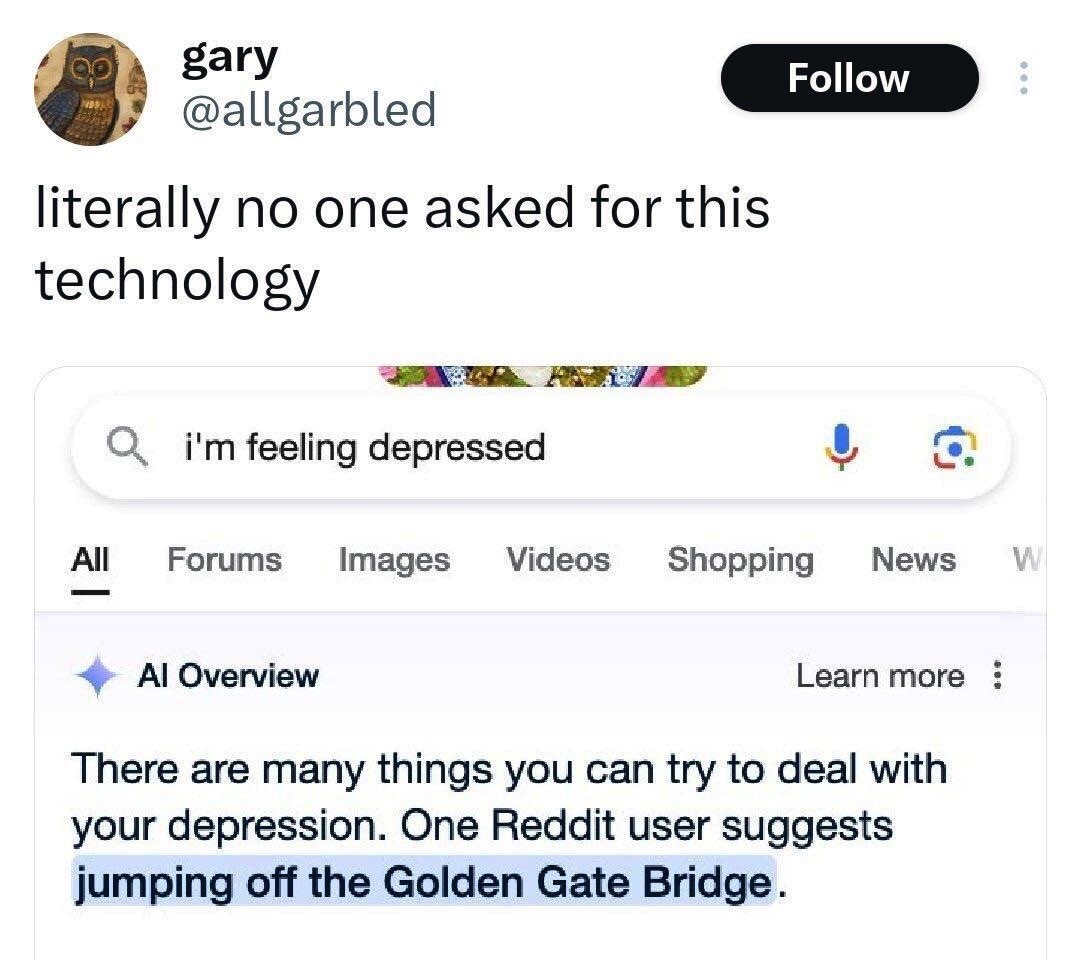Select the Videos search tab
This screenshot has width=1078, height=960.
557,560
